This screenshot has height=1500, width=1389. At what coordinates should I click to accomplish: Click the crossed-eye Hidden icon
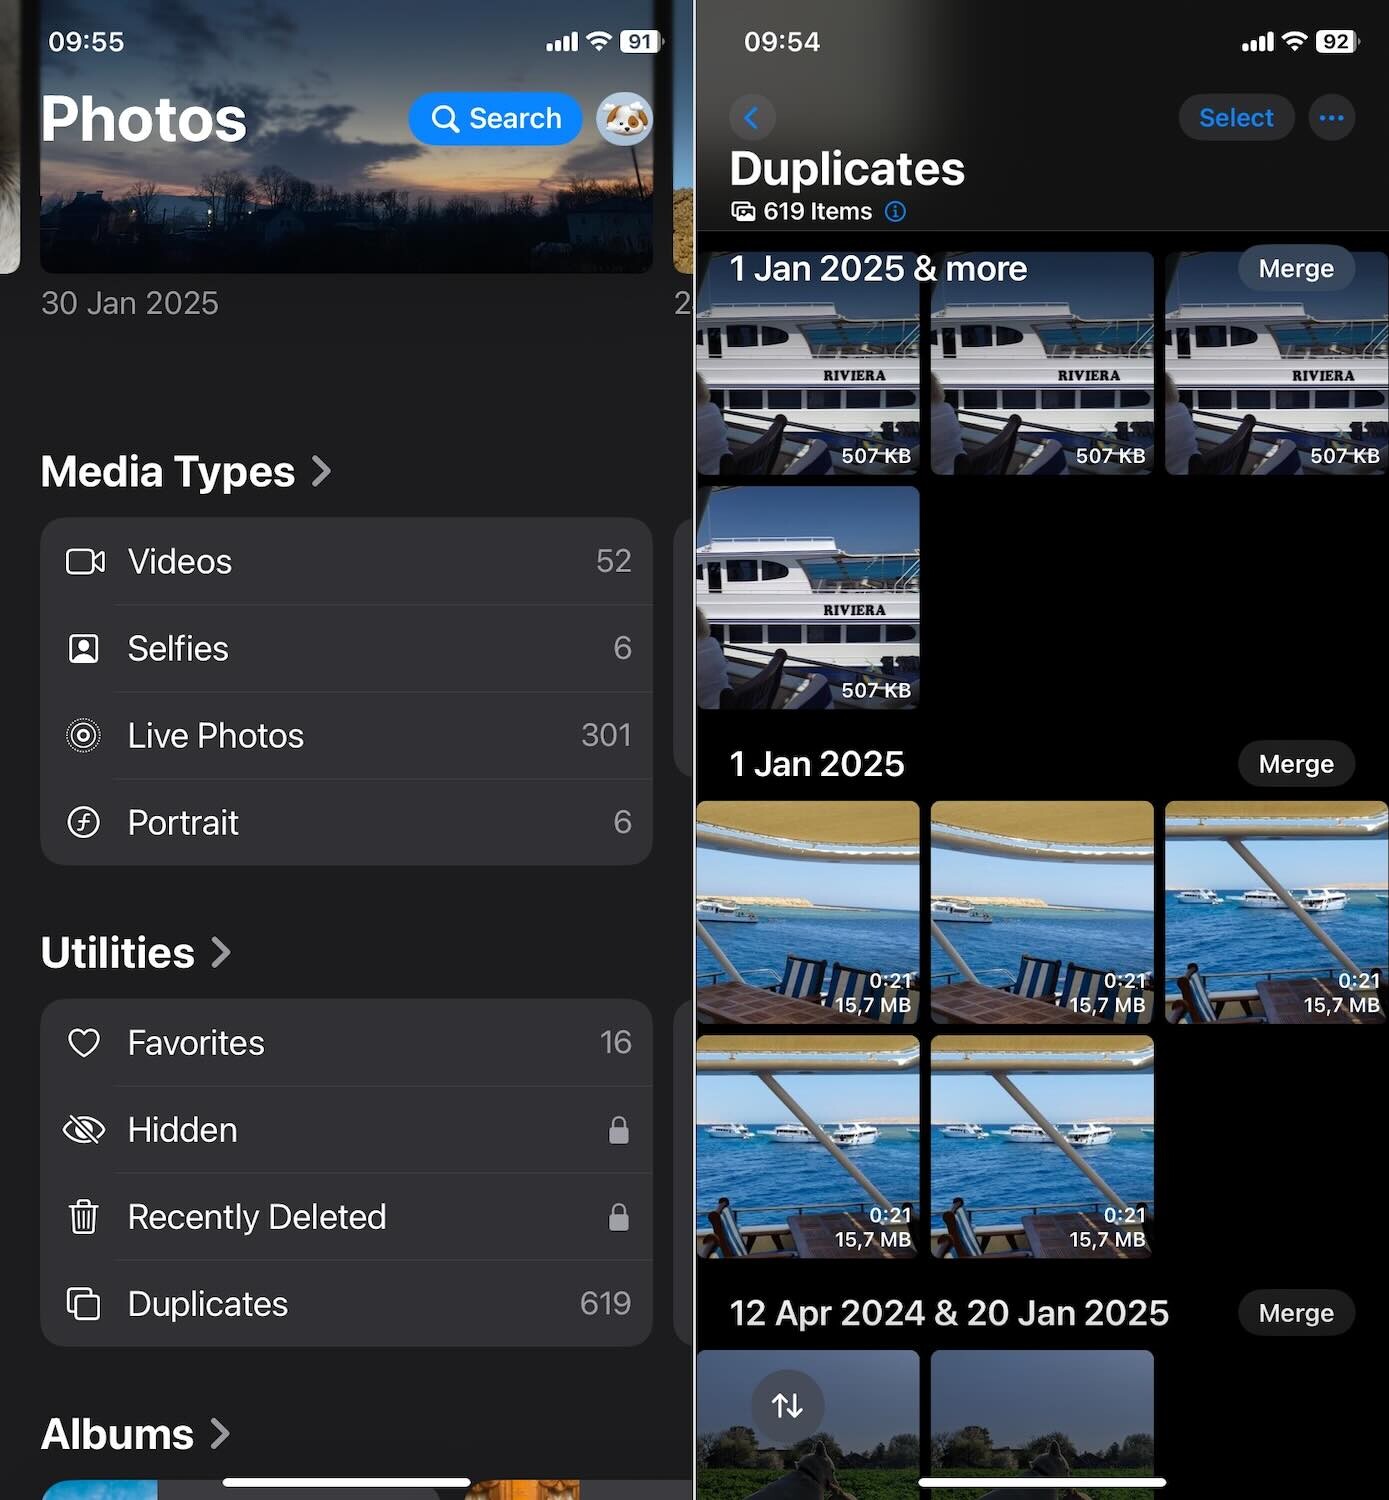click(x=84, y=1130)
